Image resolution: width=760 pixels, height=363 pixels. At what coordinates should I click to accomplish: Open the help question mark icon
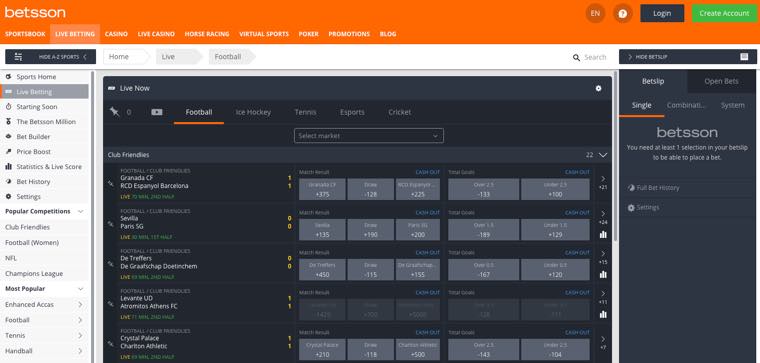click(x=623, y=14)
